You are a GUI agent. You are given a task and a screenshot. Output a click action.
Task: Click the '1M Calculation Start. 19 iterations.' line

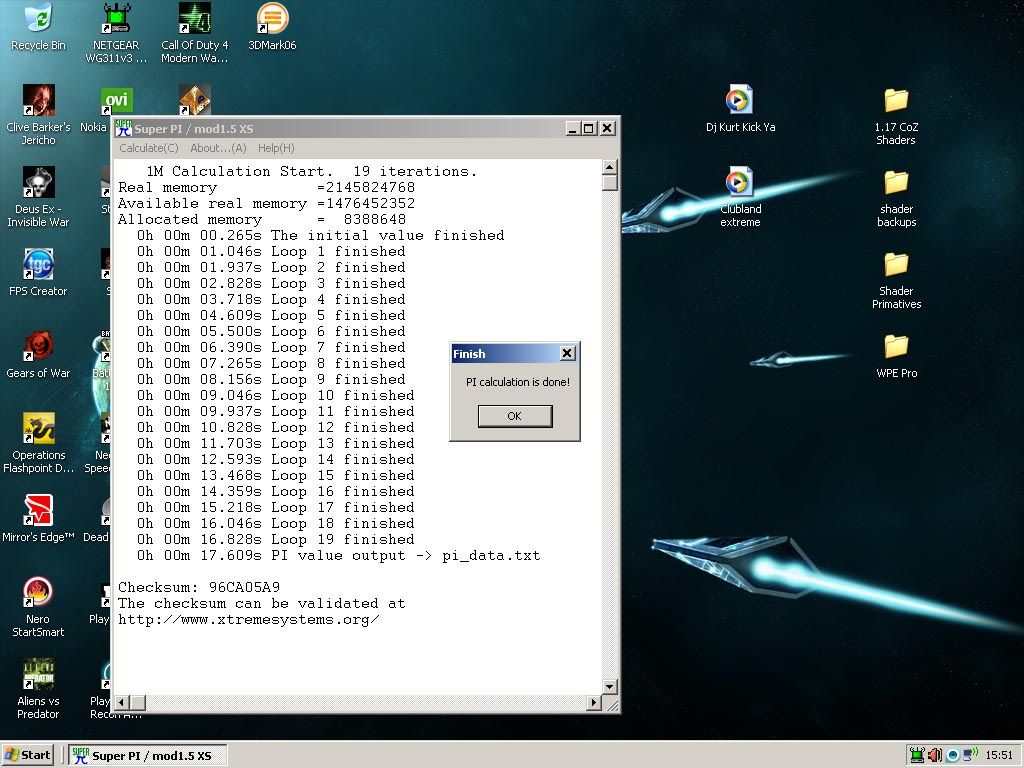pos(312,172)
